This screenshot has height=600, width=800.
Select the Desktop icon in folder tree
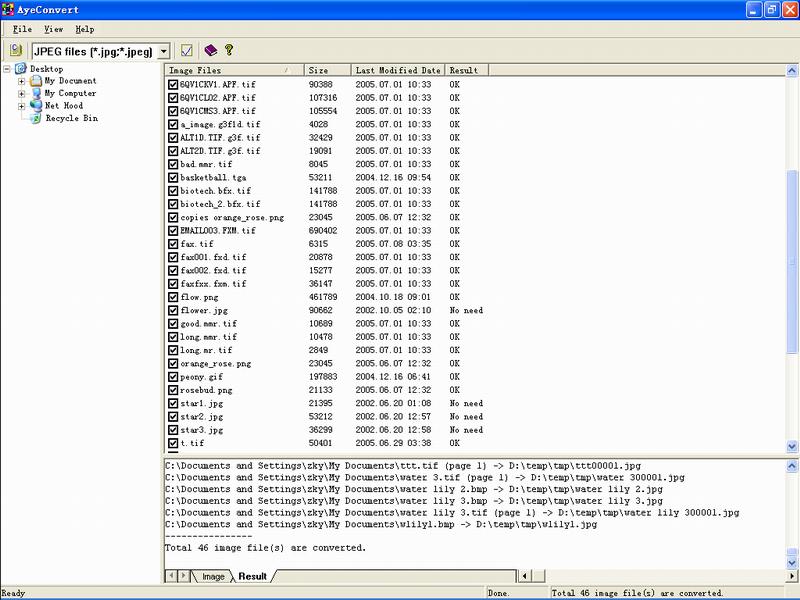point(21,69)
